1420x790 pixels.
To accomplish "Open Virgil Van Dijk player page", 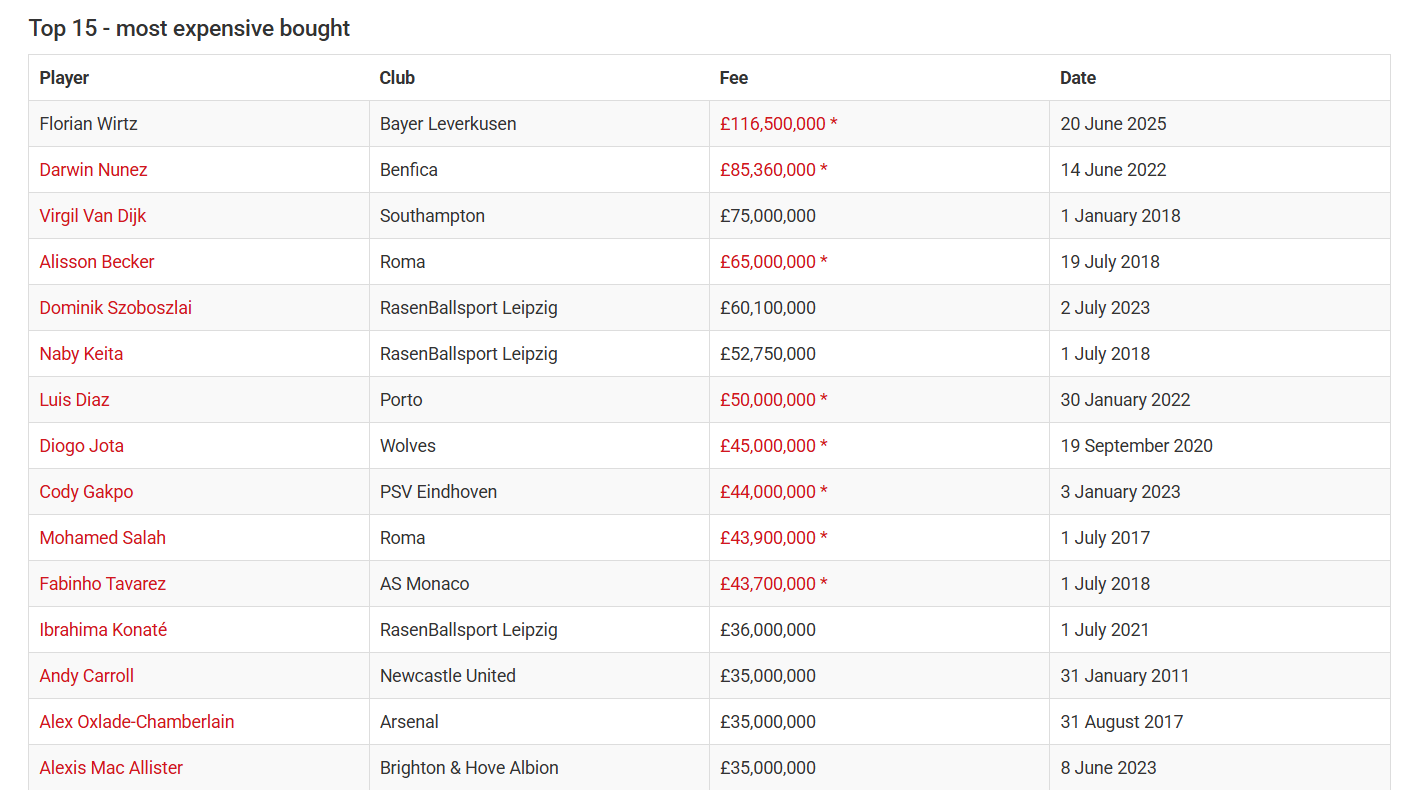I will pyautogui.click(x=93, y=216).
